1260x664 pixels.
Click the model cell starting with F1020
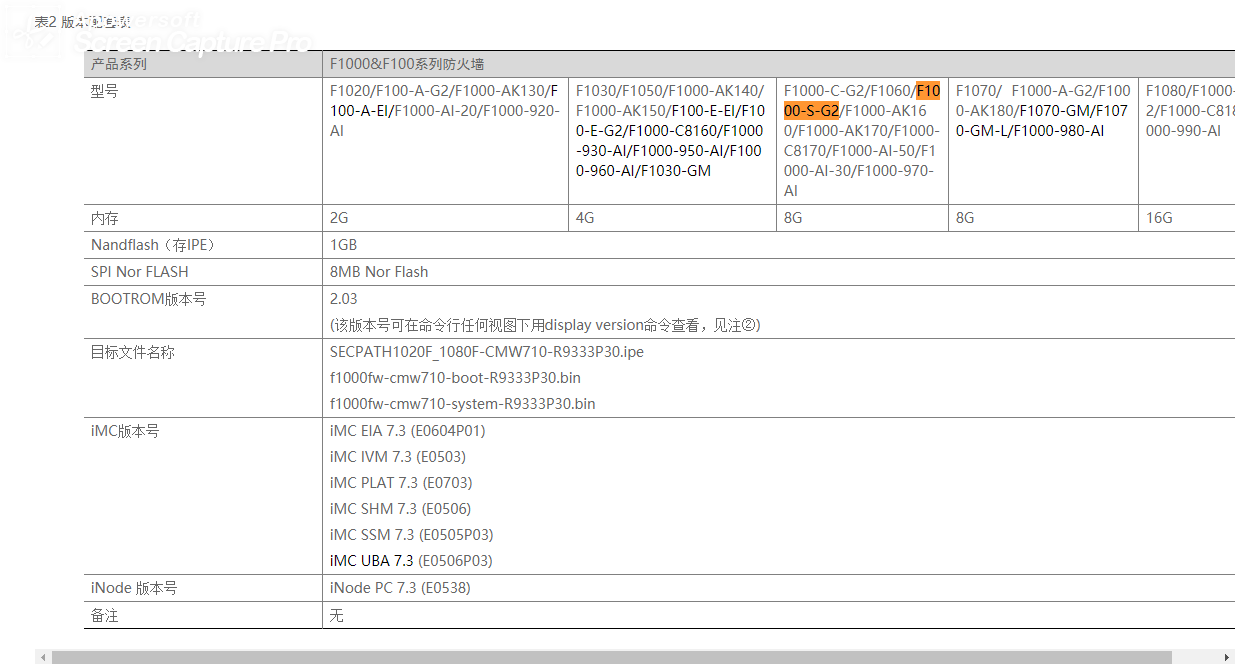[445, 141]
